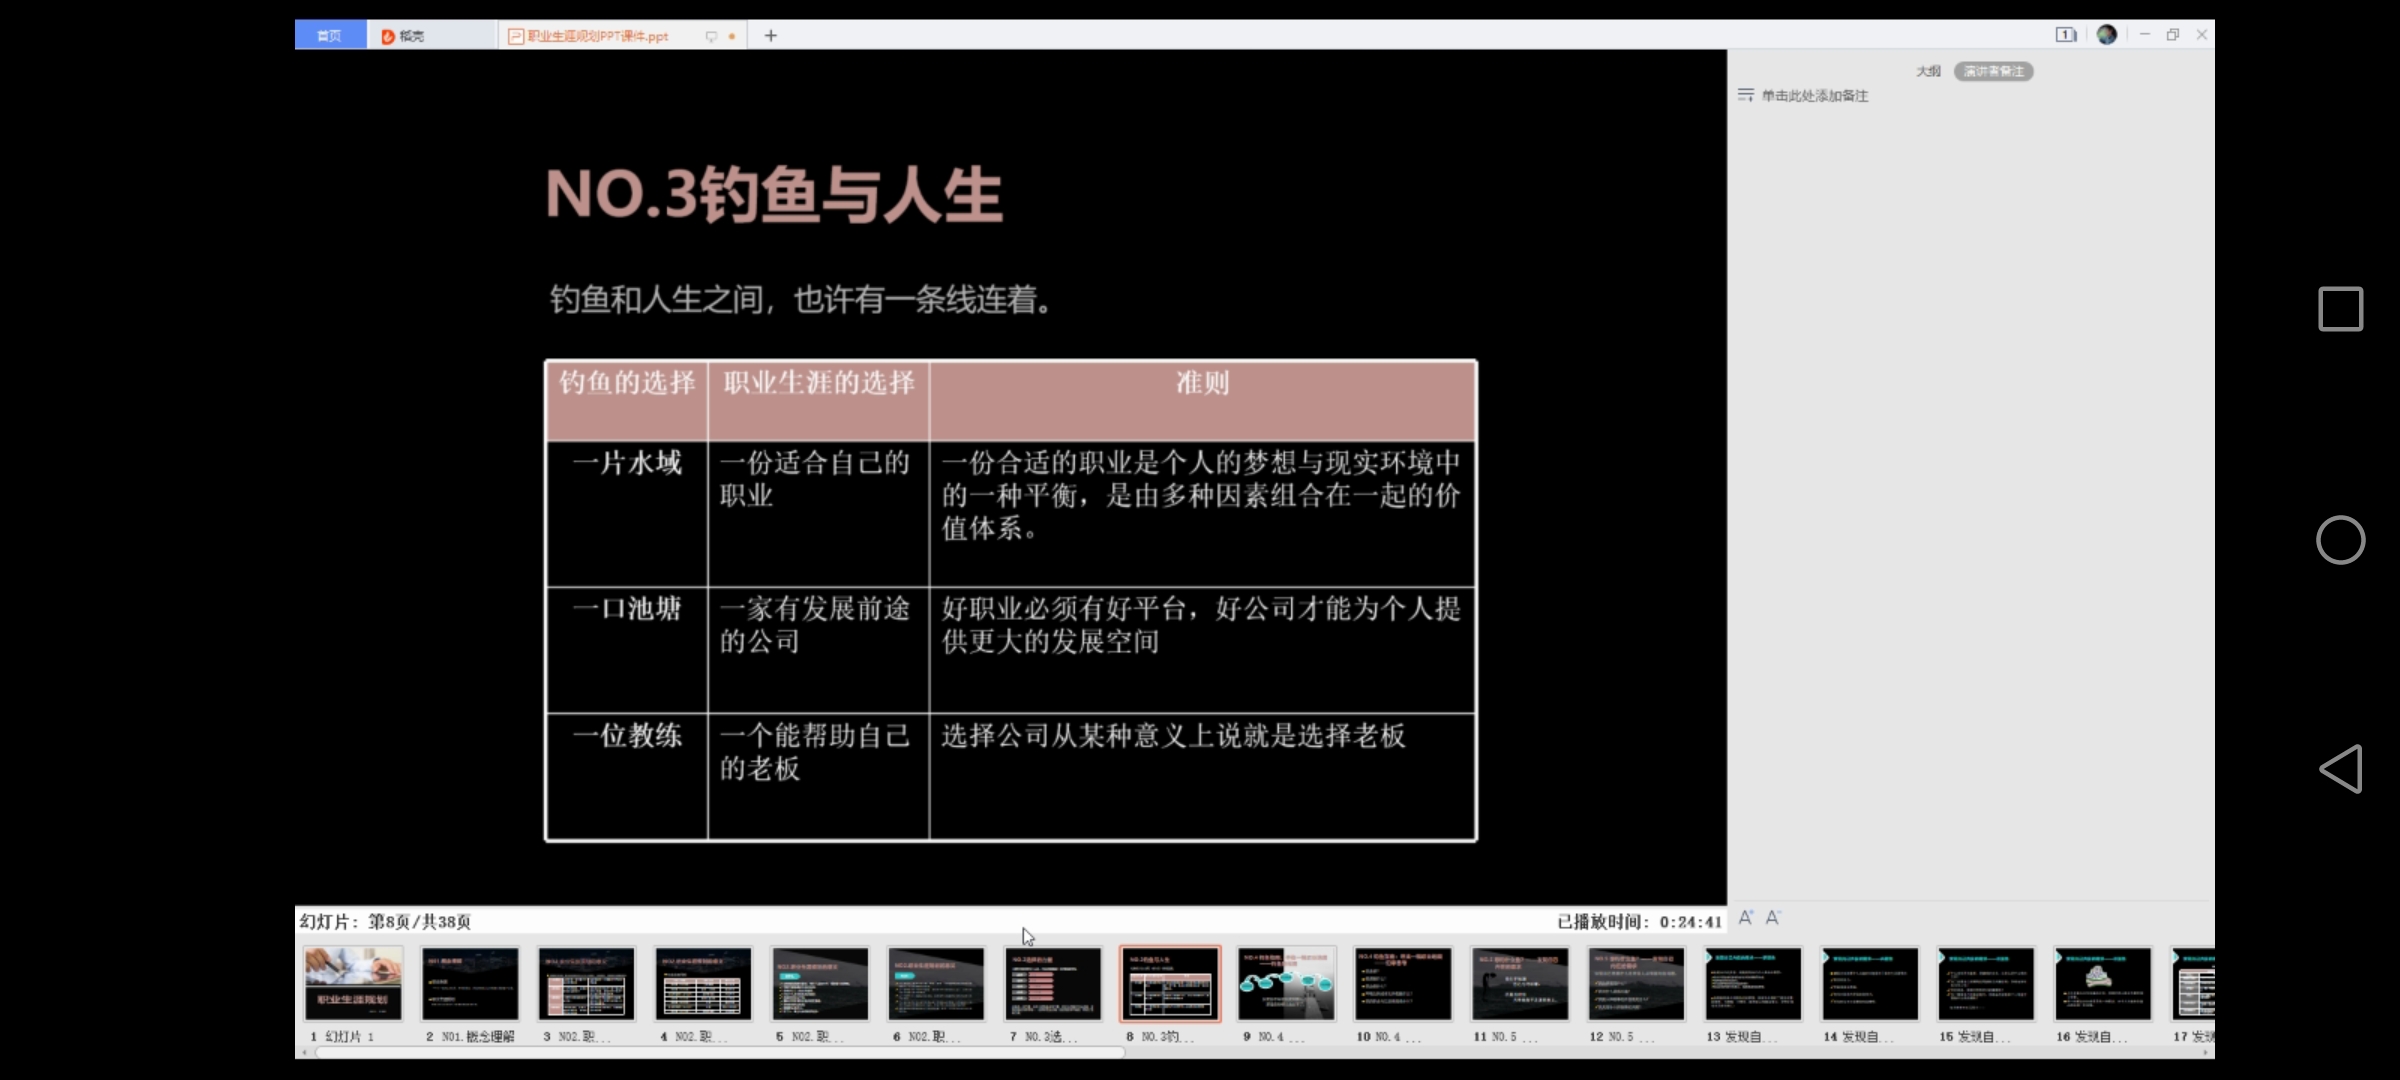Screen dimensions: 2400x1080
Task: Click the 首页 home tab
Action: [x=329, y=35]
